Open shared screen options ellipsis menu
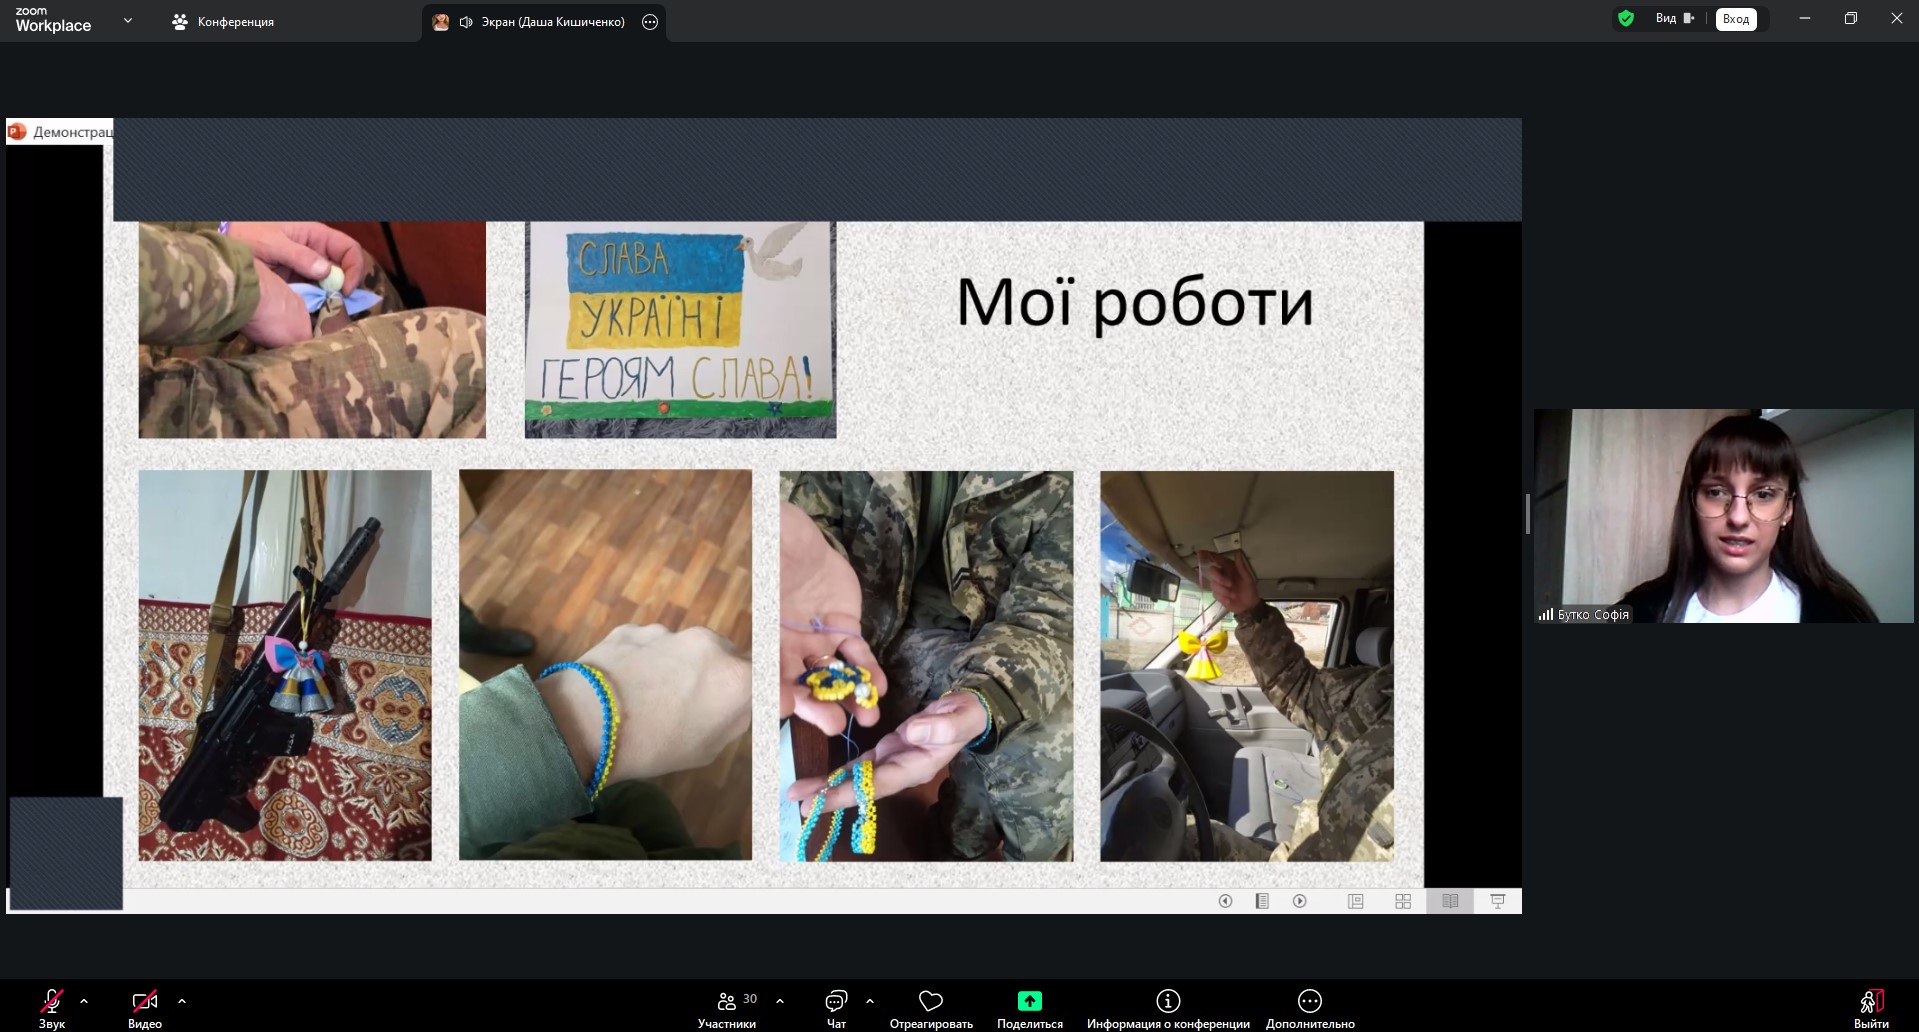 point(650,22)
